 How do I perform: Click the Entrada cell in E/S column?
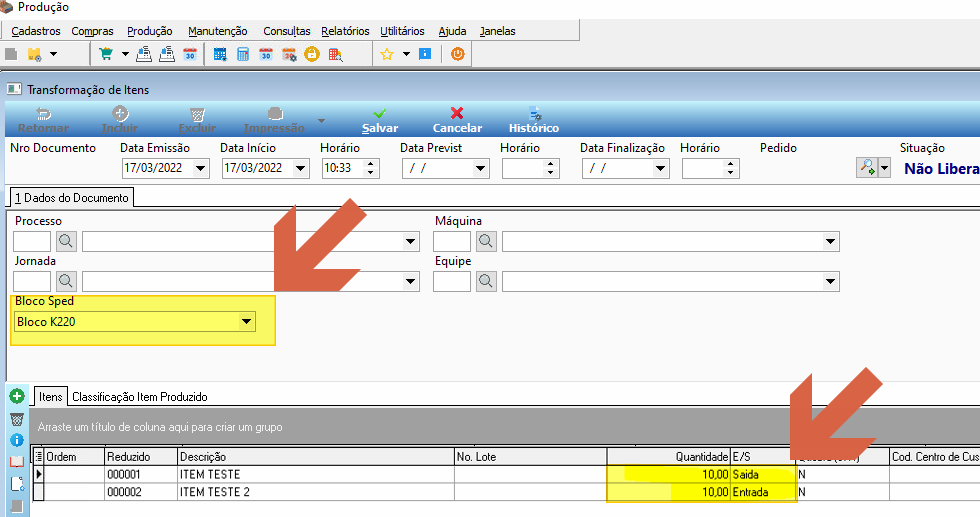click(764, 492)
